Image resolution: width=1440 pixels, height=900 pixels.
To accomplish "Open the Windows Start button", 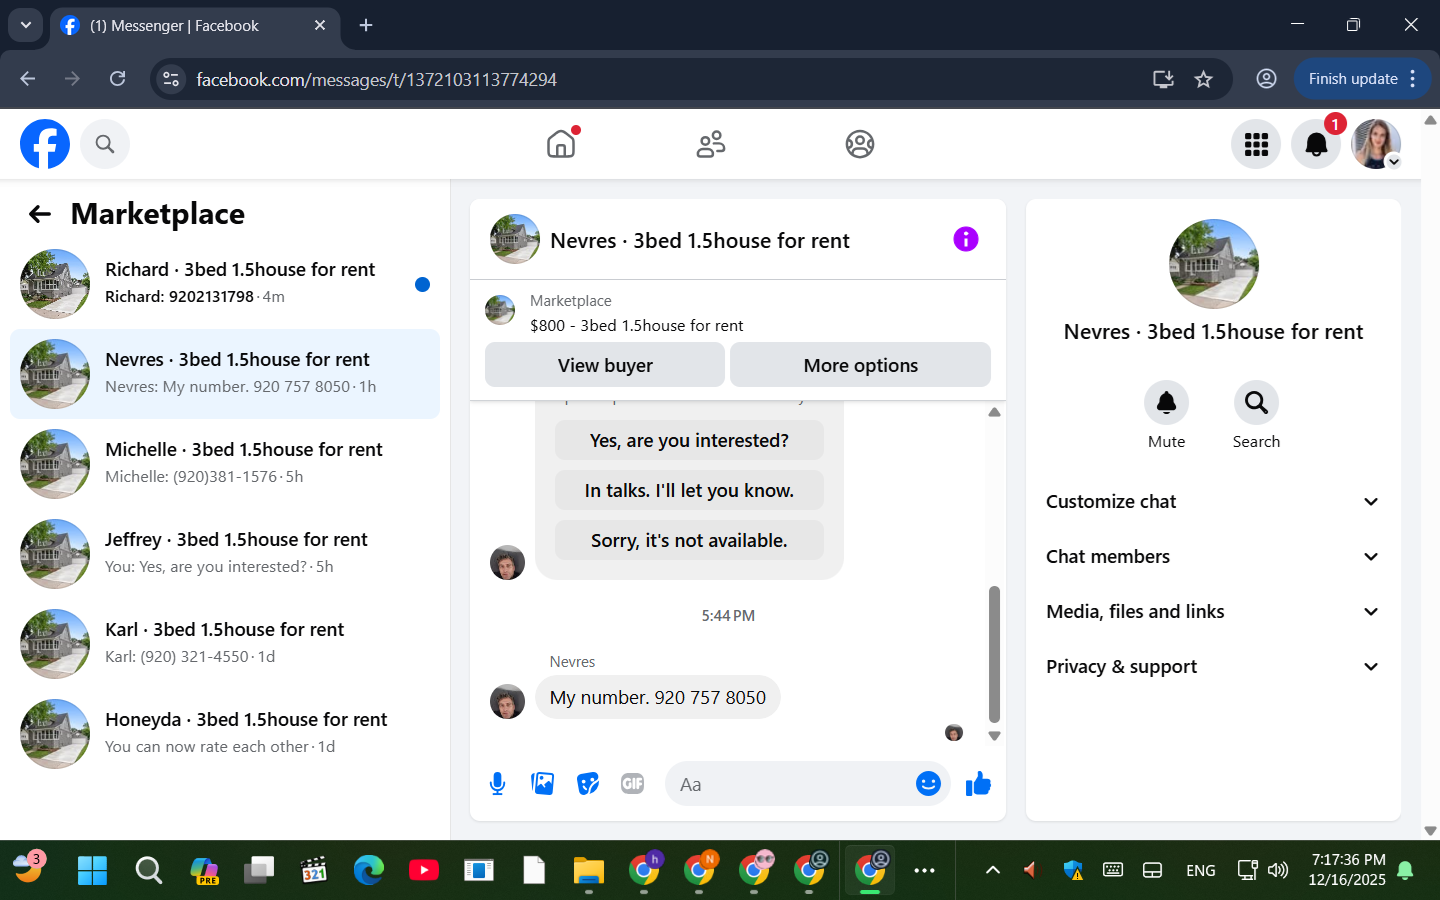I will click(92, 870).
